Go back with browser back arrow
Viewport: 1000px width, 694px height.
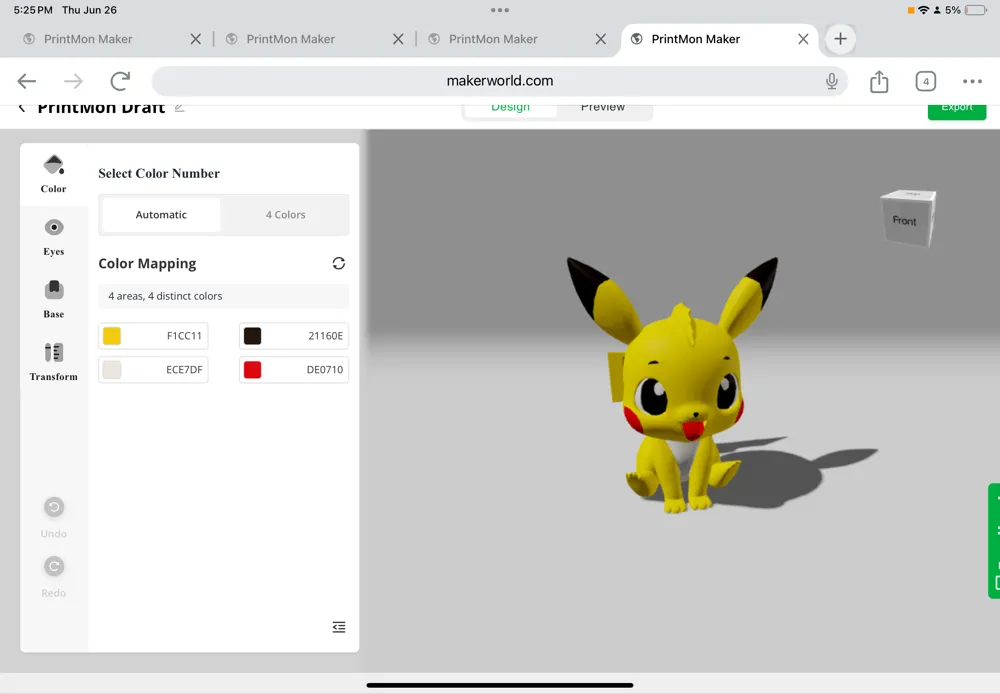coord(27,81)
